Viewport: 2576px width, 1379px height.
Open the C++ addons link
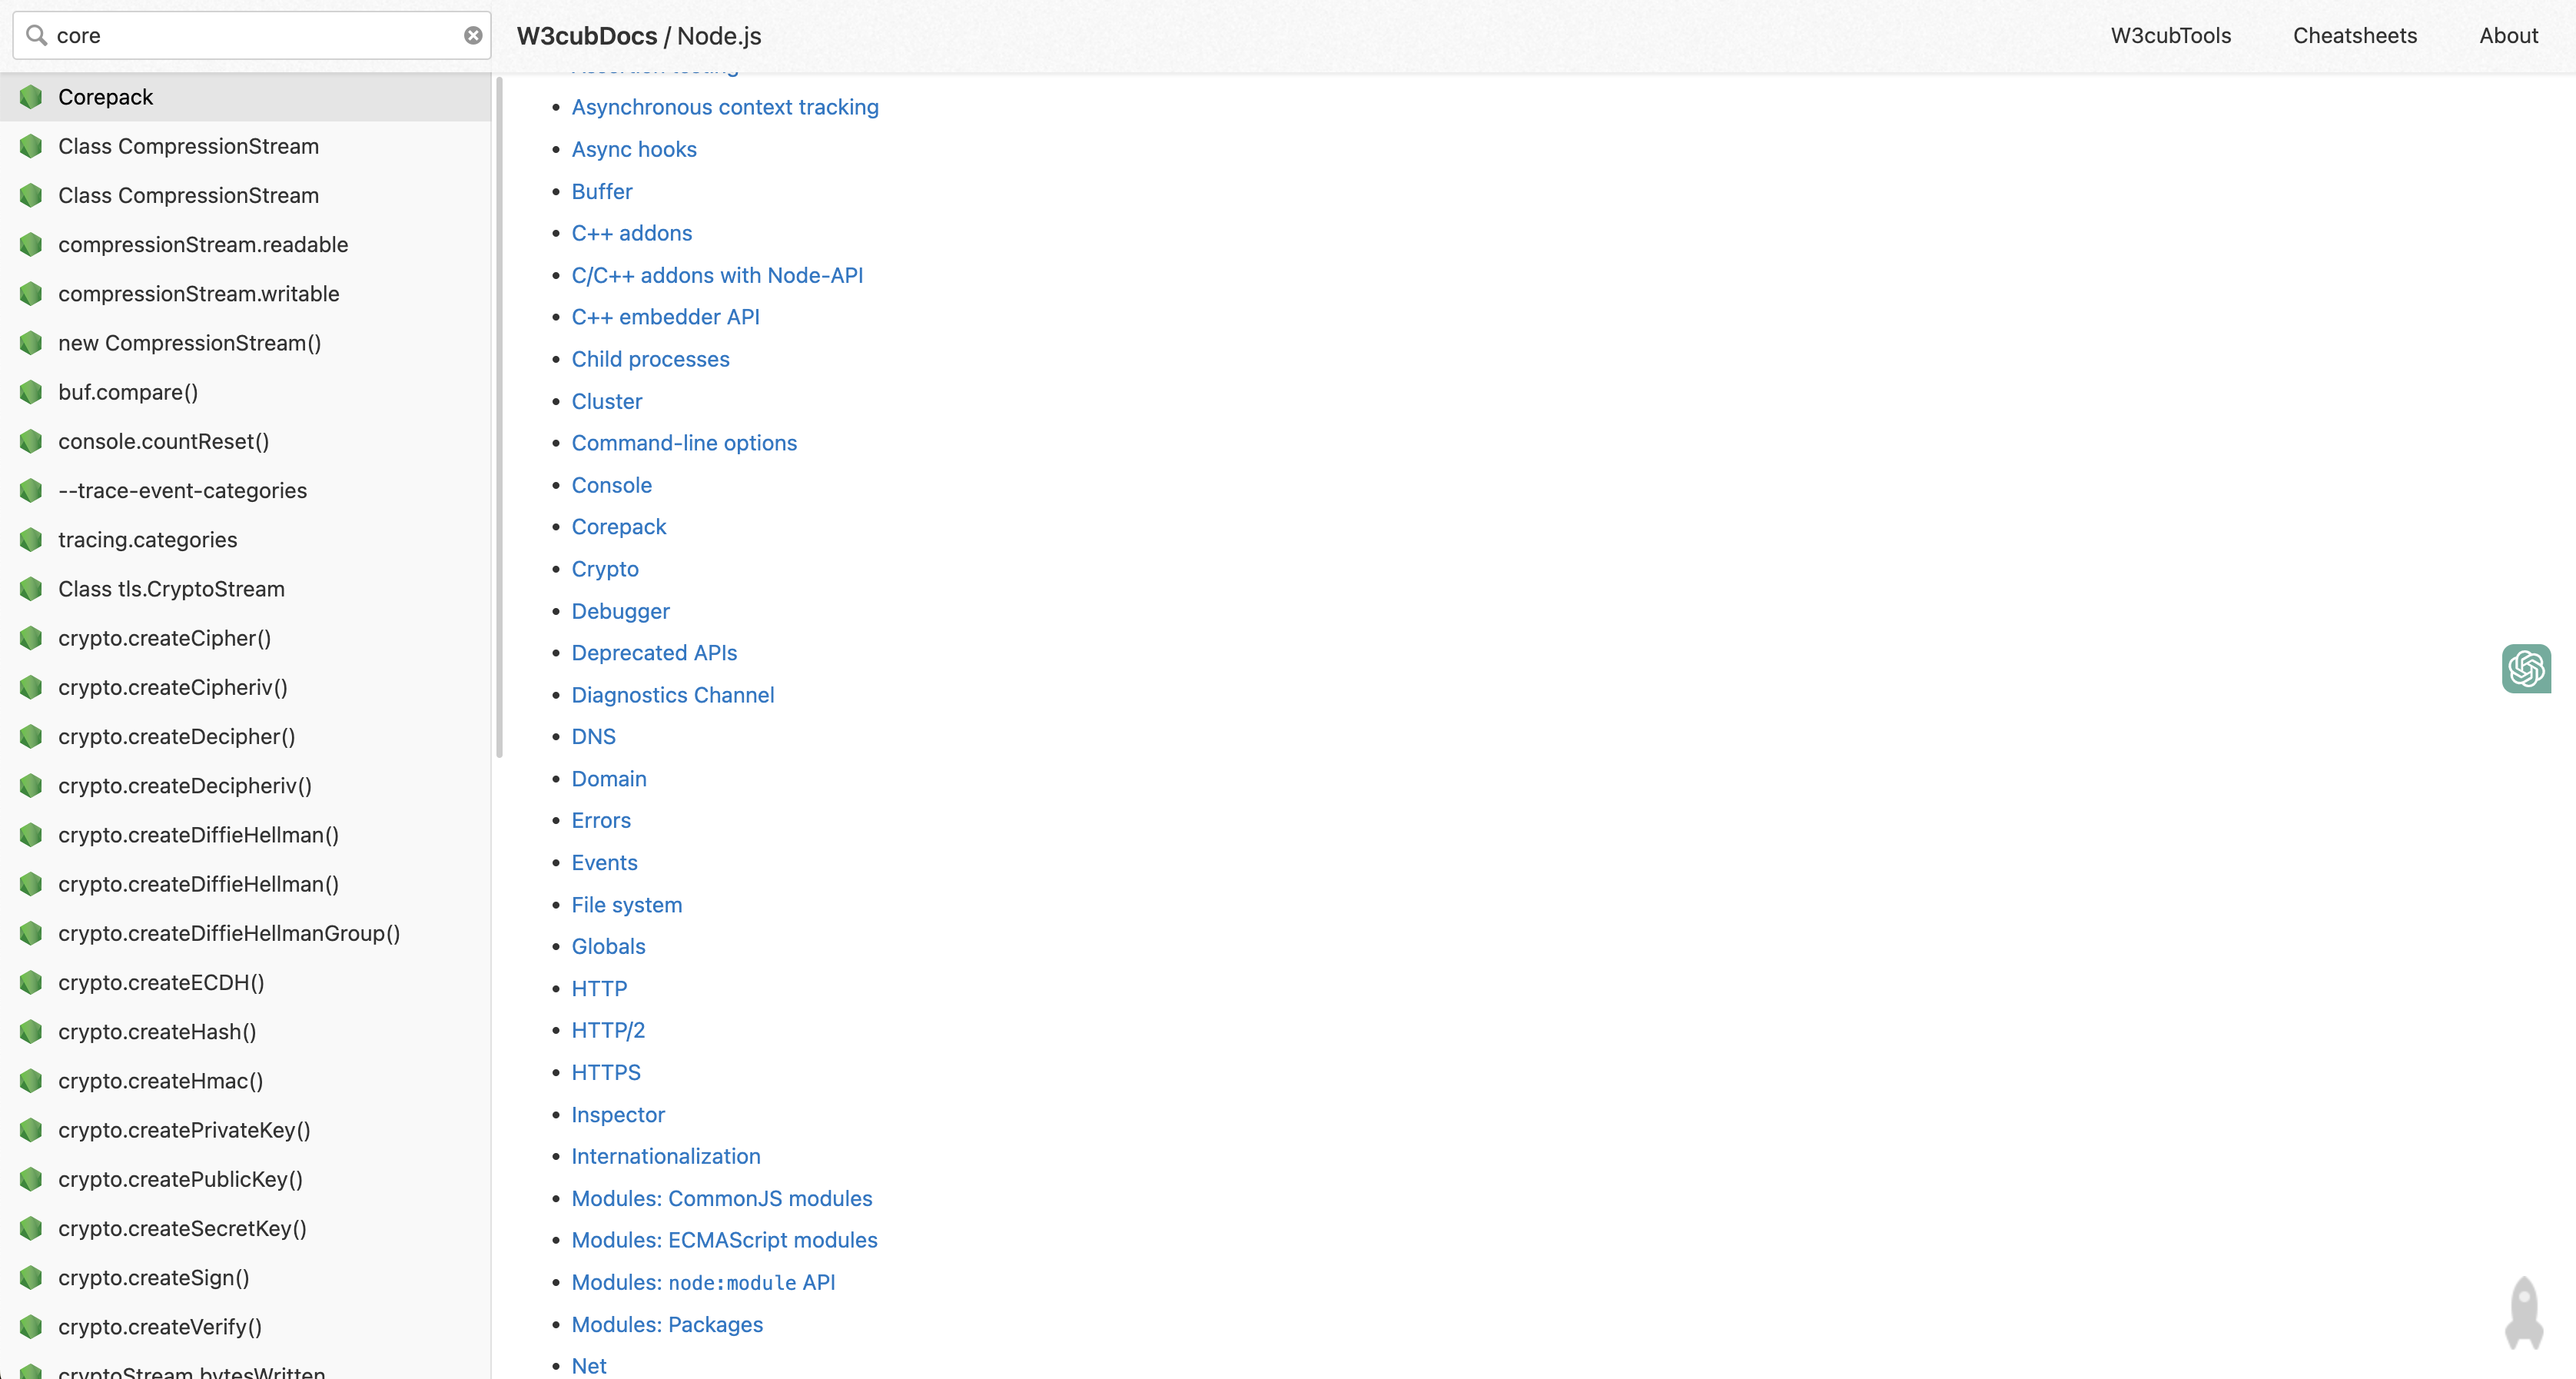631,233
